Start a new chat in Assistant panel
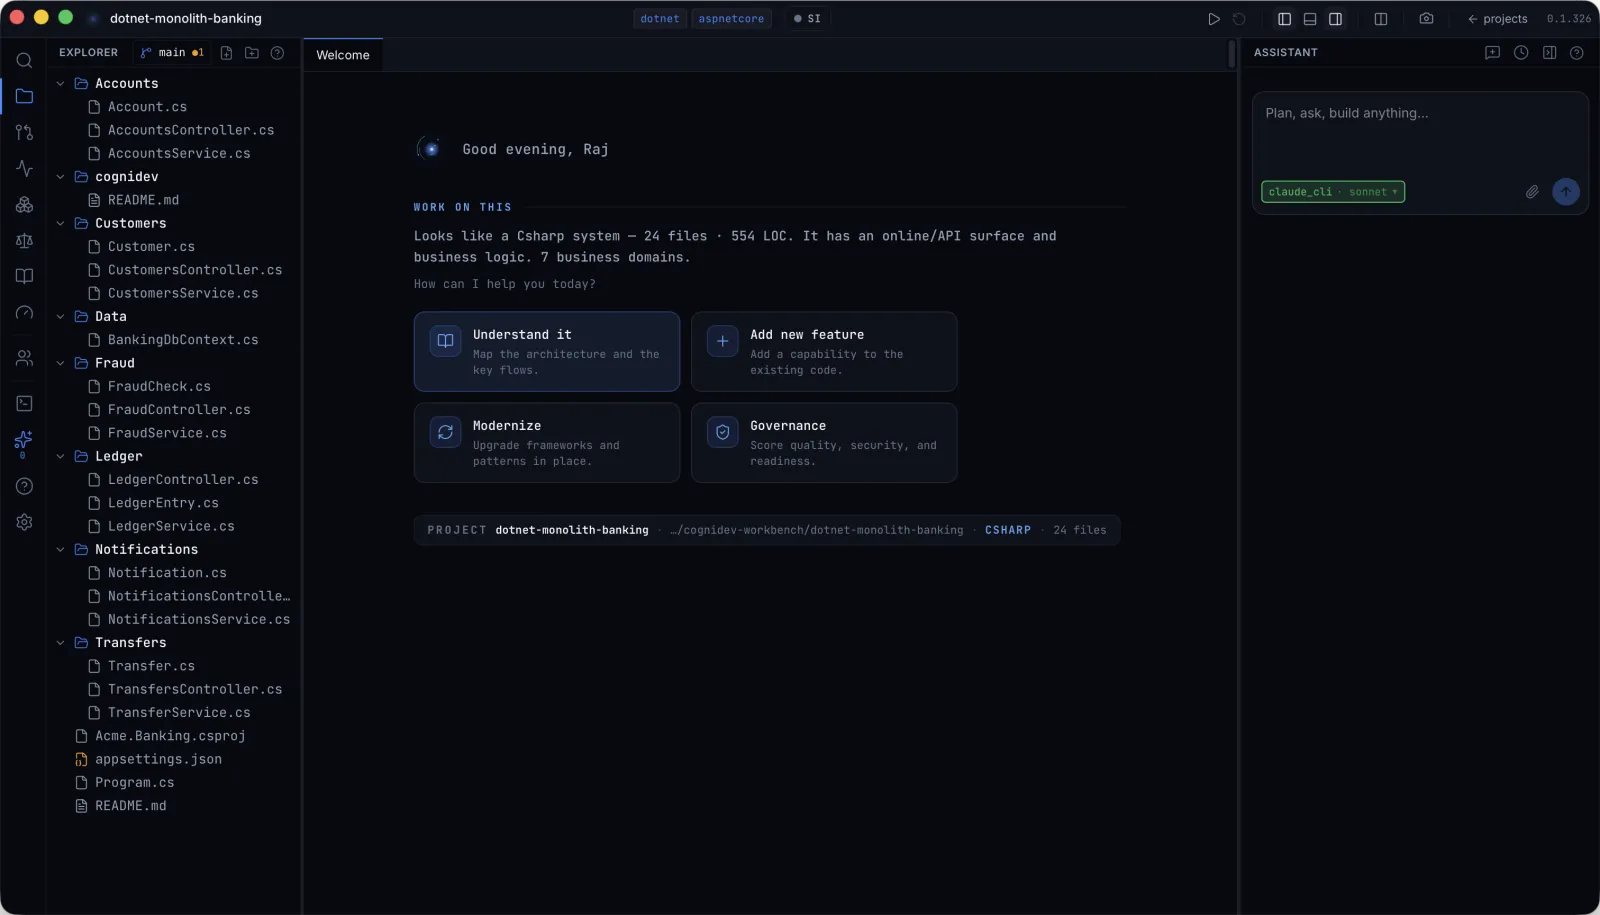 pyautogui.click(x=1492, y=53)
